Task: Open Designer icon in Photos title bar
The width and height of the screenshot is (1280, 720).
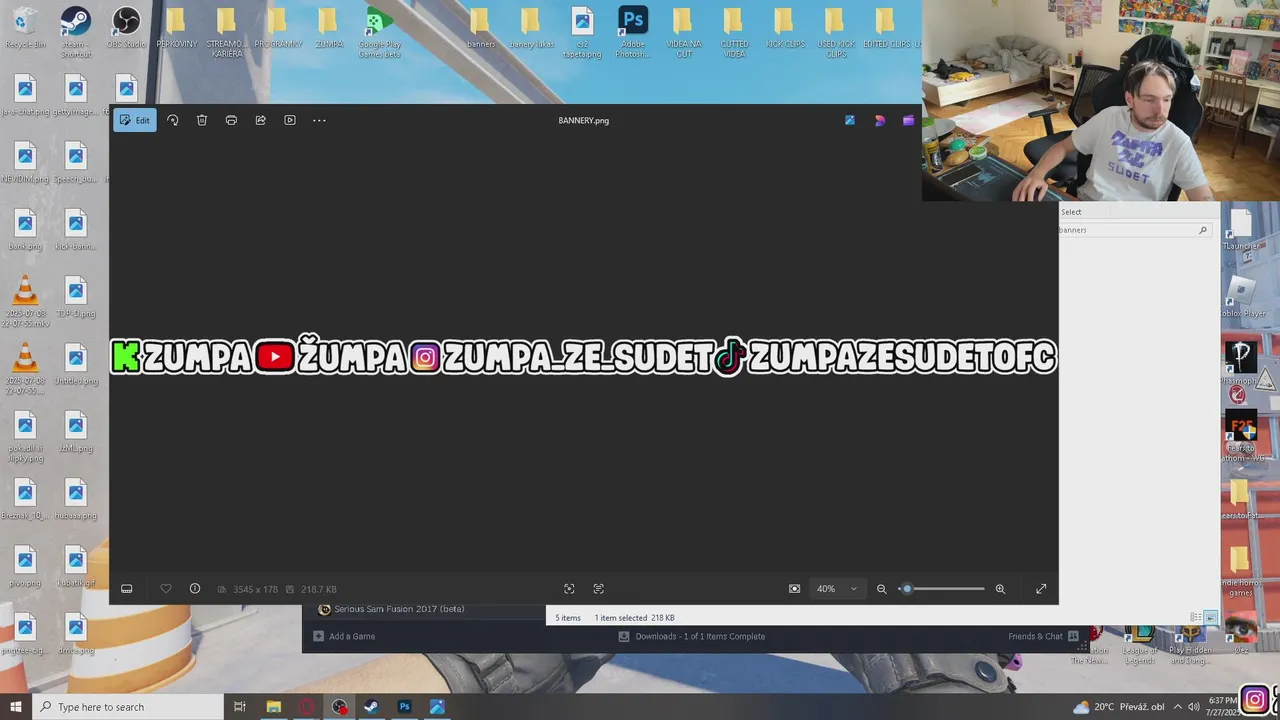Action: click(x=879, y=120)
